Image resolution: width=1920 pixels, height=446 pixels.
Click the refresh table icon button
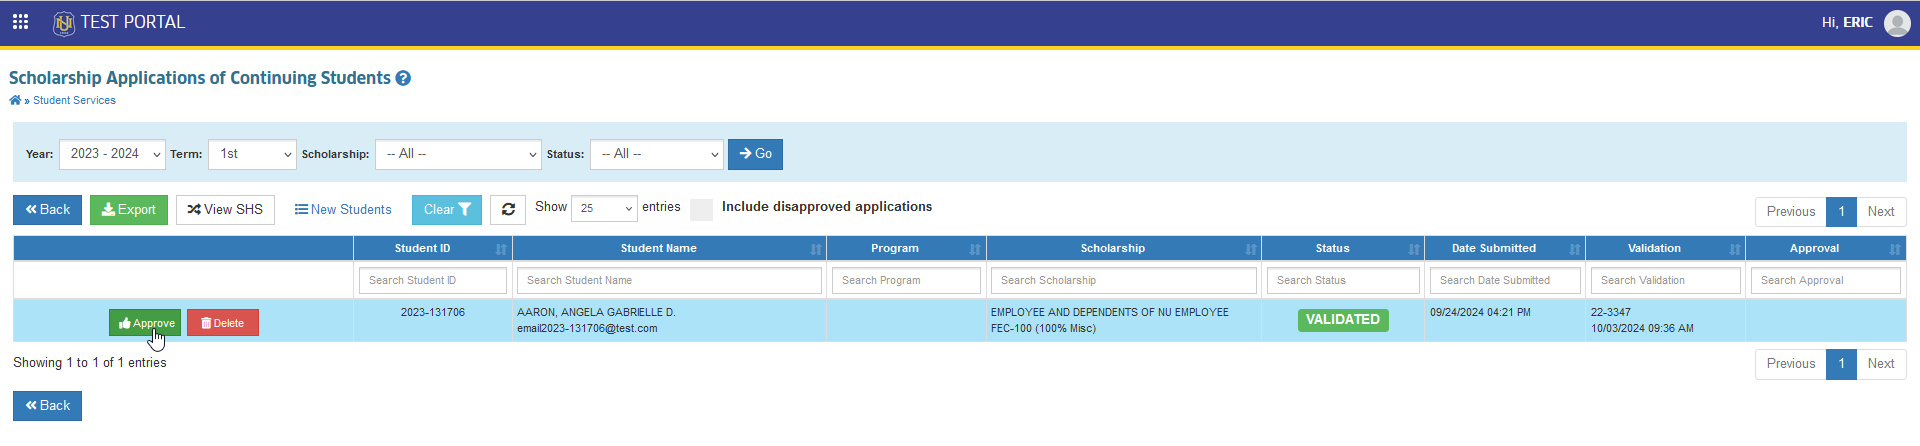click(508, 209)
